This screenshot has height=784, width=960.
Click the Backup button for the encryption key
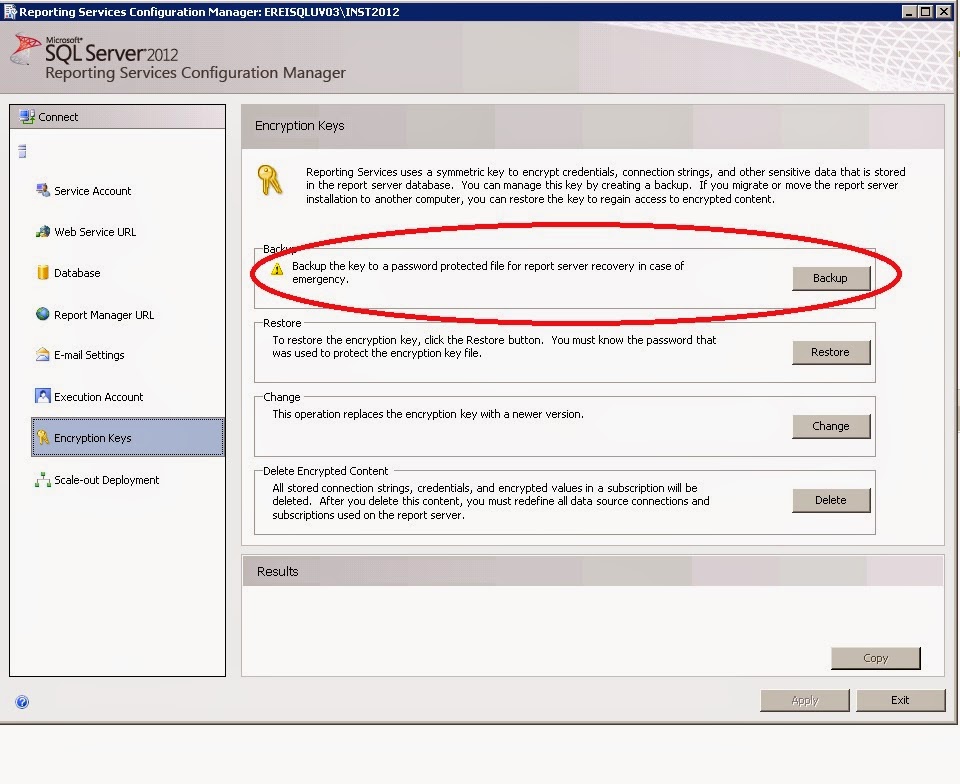pos(831,279)
